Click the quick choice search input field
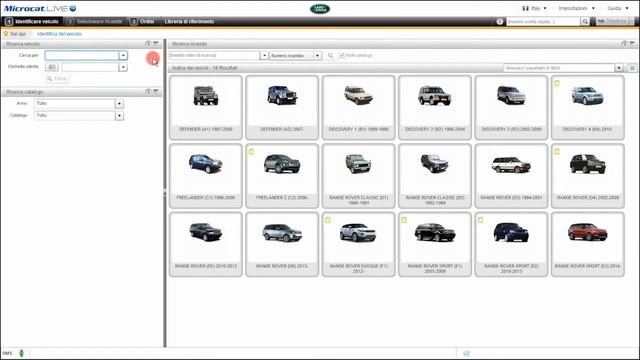This screenshot has height=360, width=640. pos(543,22)
